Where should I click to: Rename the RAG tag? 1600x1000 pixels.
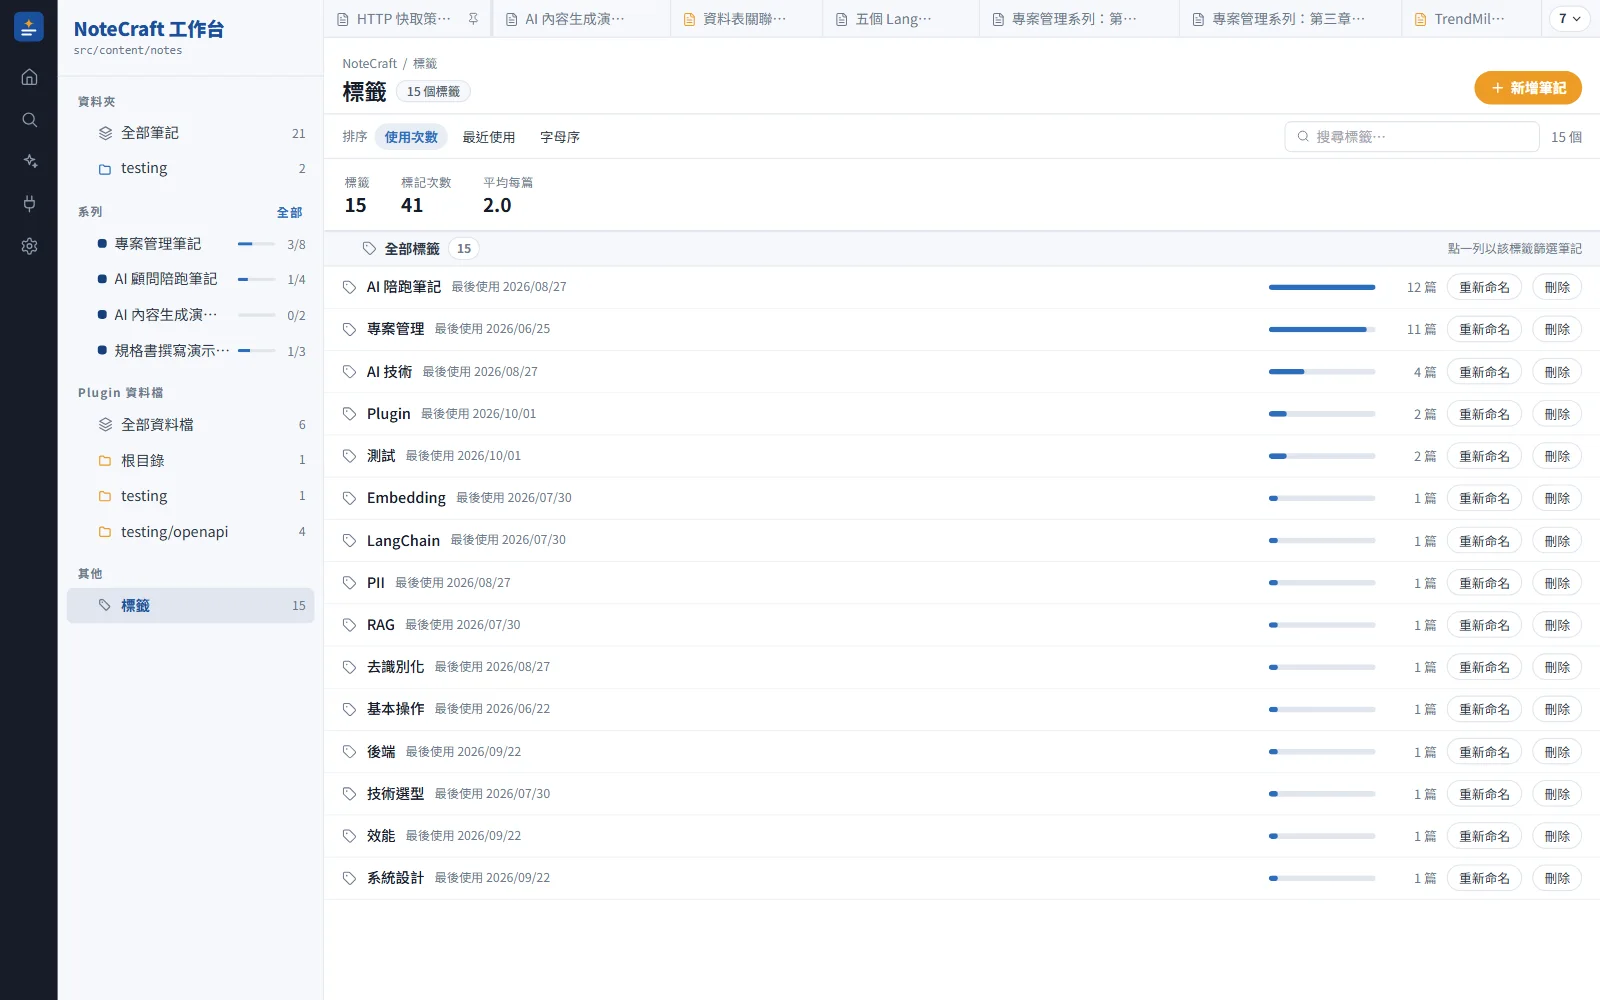[1484, 625]
